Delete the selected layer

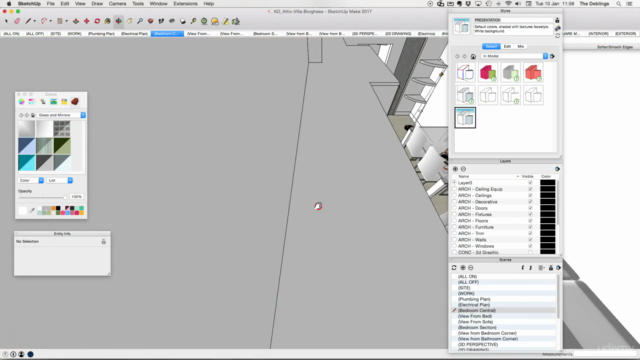pos(463,169)
